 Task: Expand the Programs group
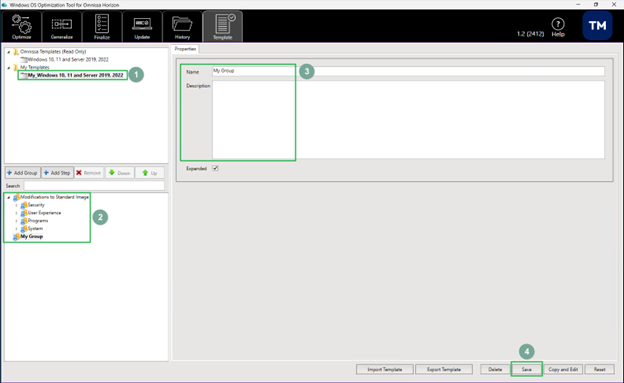pyautogui.click(x=16, y=221)
